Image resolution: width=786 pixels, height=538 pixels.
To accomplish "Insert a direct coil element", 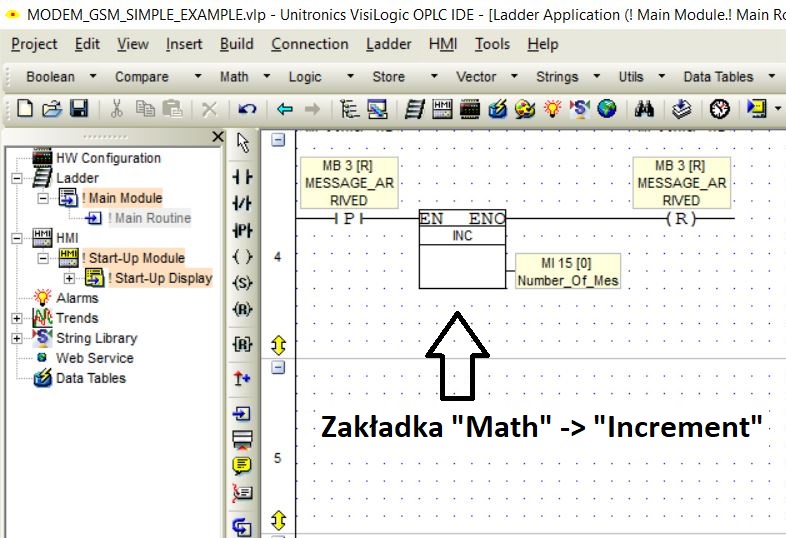I will click(x=243, y=257).
